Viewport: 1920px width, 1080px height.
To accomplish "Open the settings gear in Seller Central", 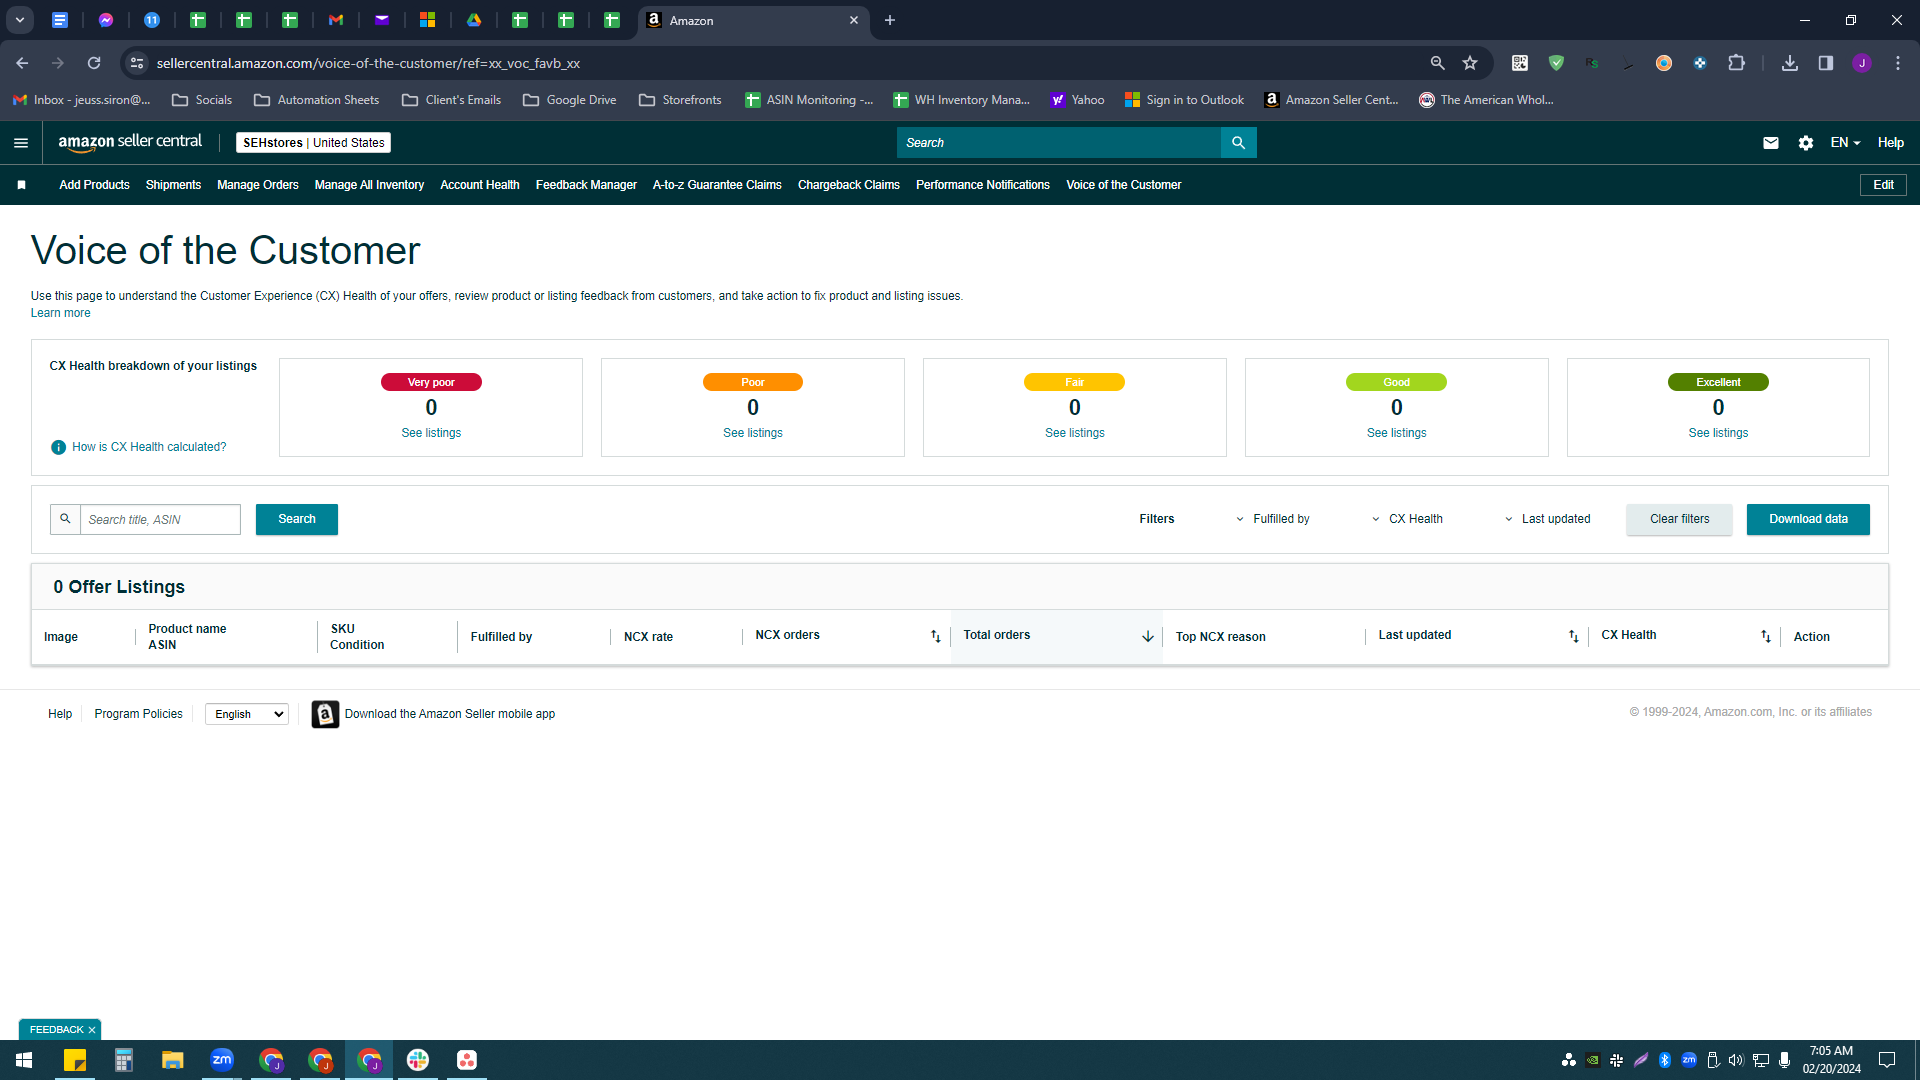I will 1805,143.
